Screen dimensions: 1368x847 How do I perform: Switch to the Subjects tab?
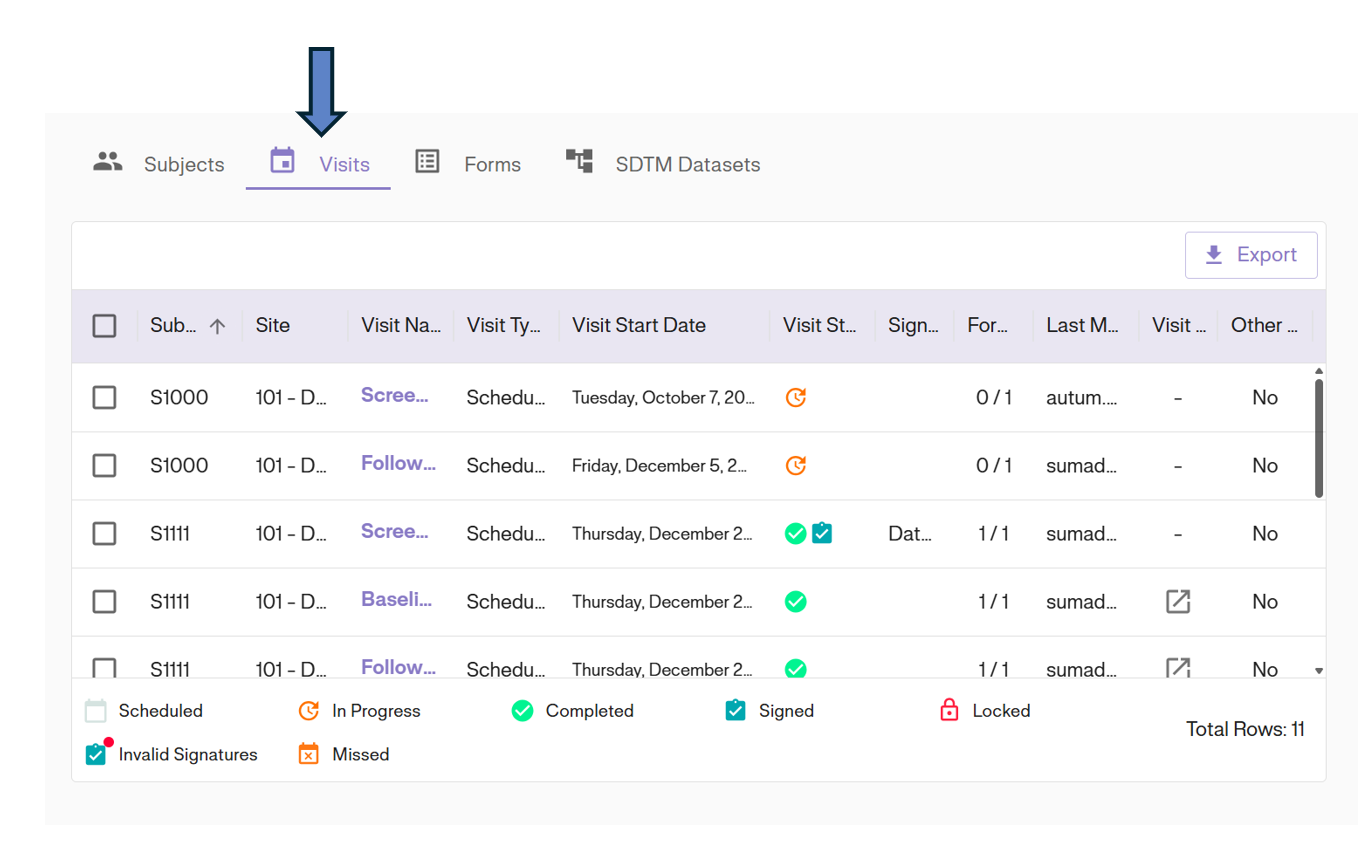160,164
